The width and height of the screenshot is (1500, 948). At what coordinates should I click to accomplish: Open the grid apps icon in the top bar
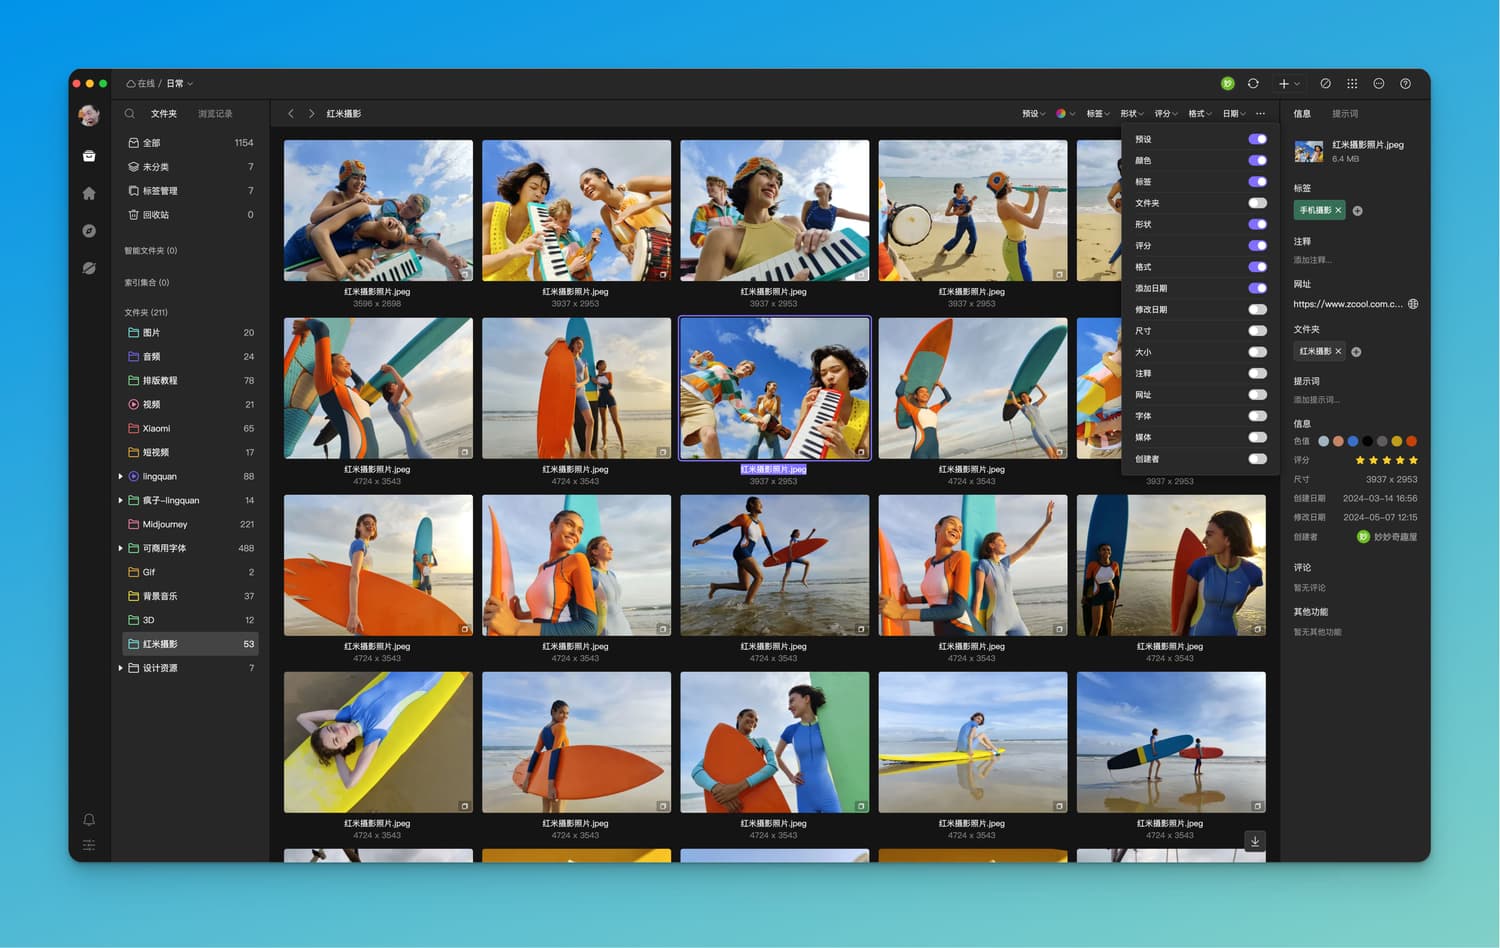coord(1352,84)
